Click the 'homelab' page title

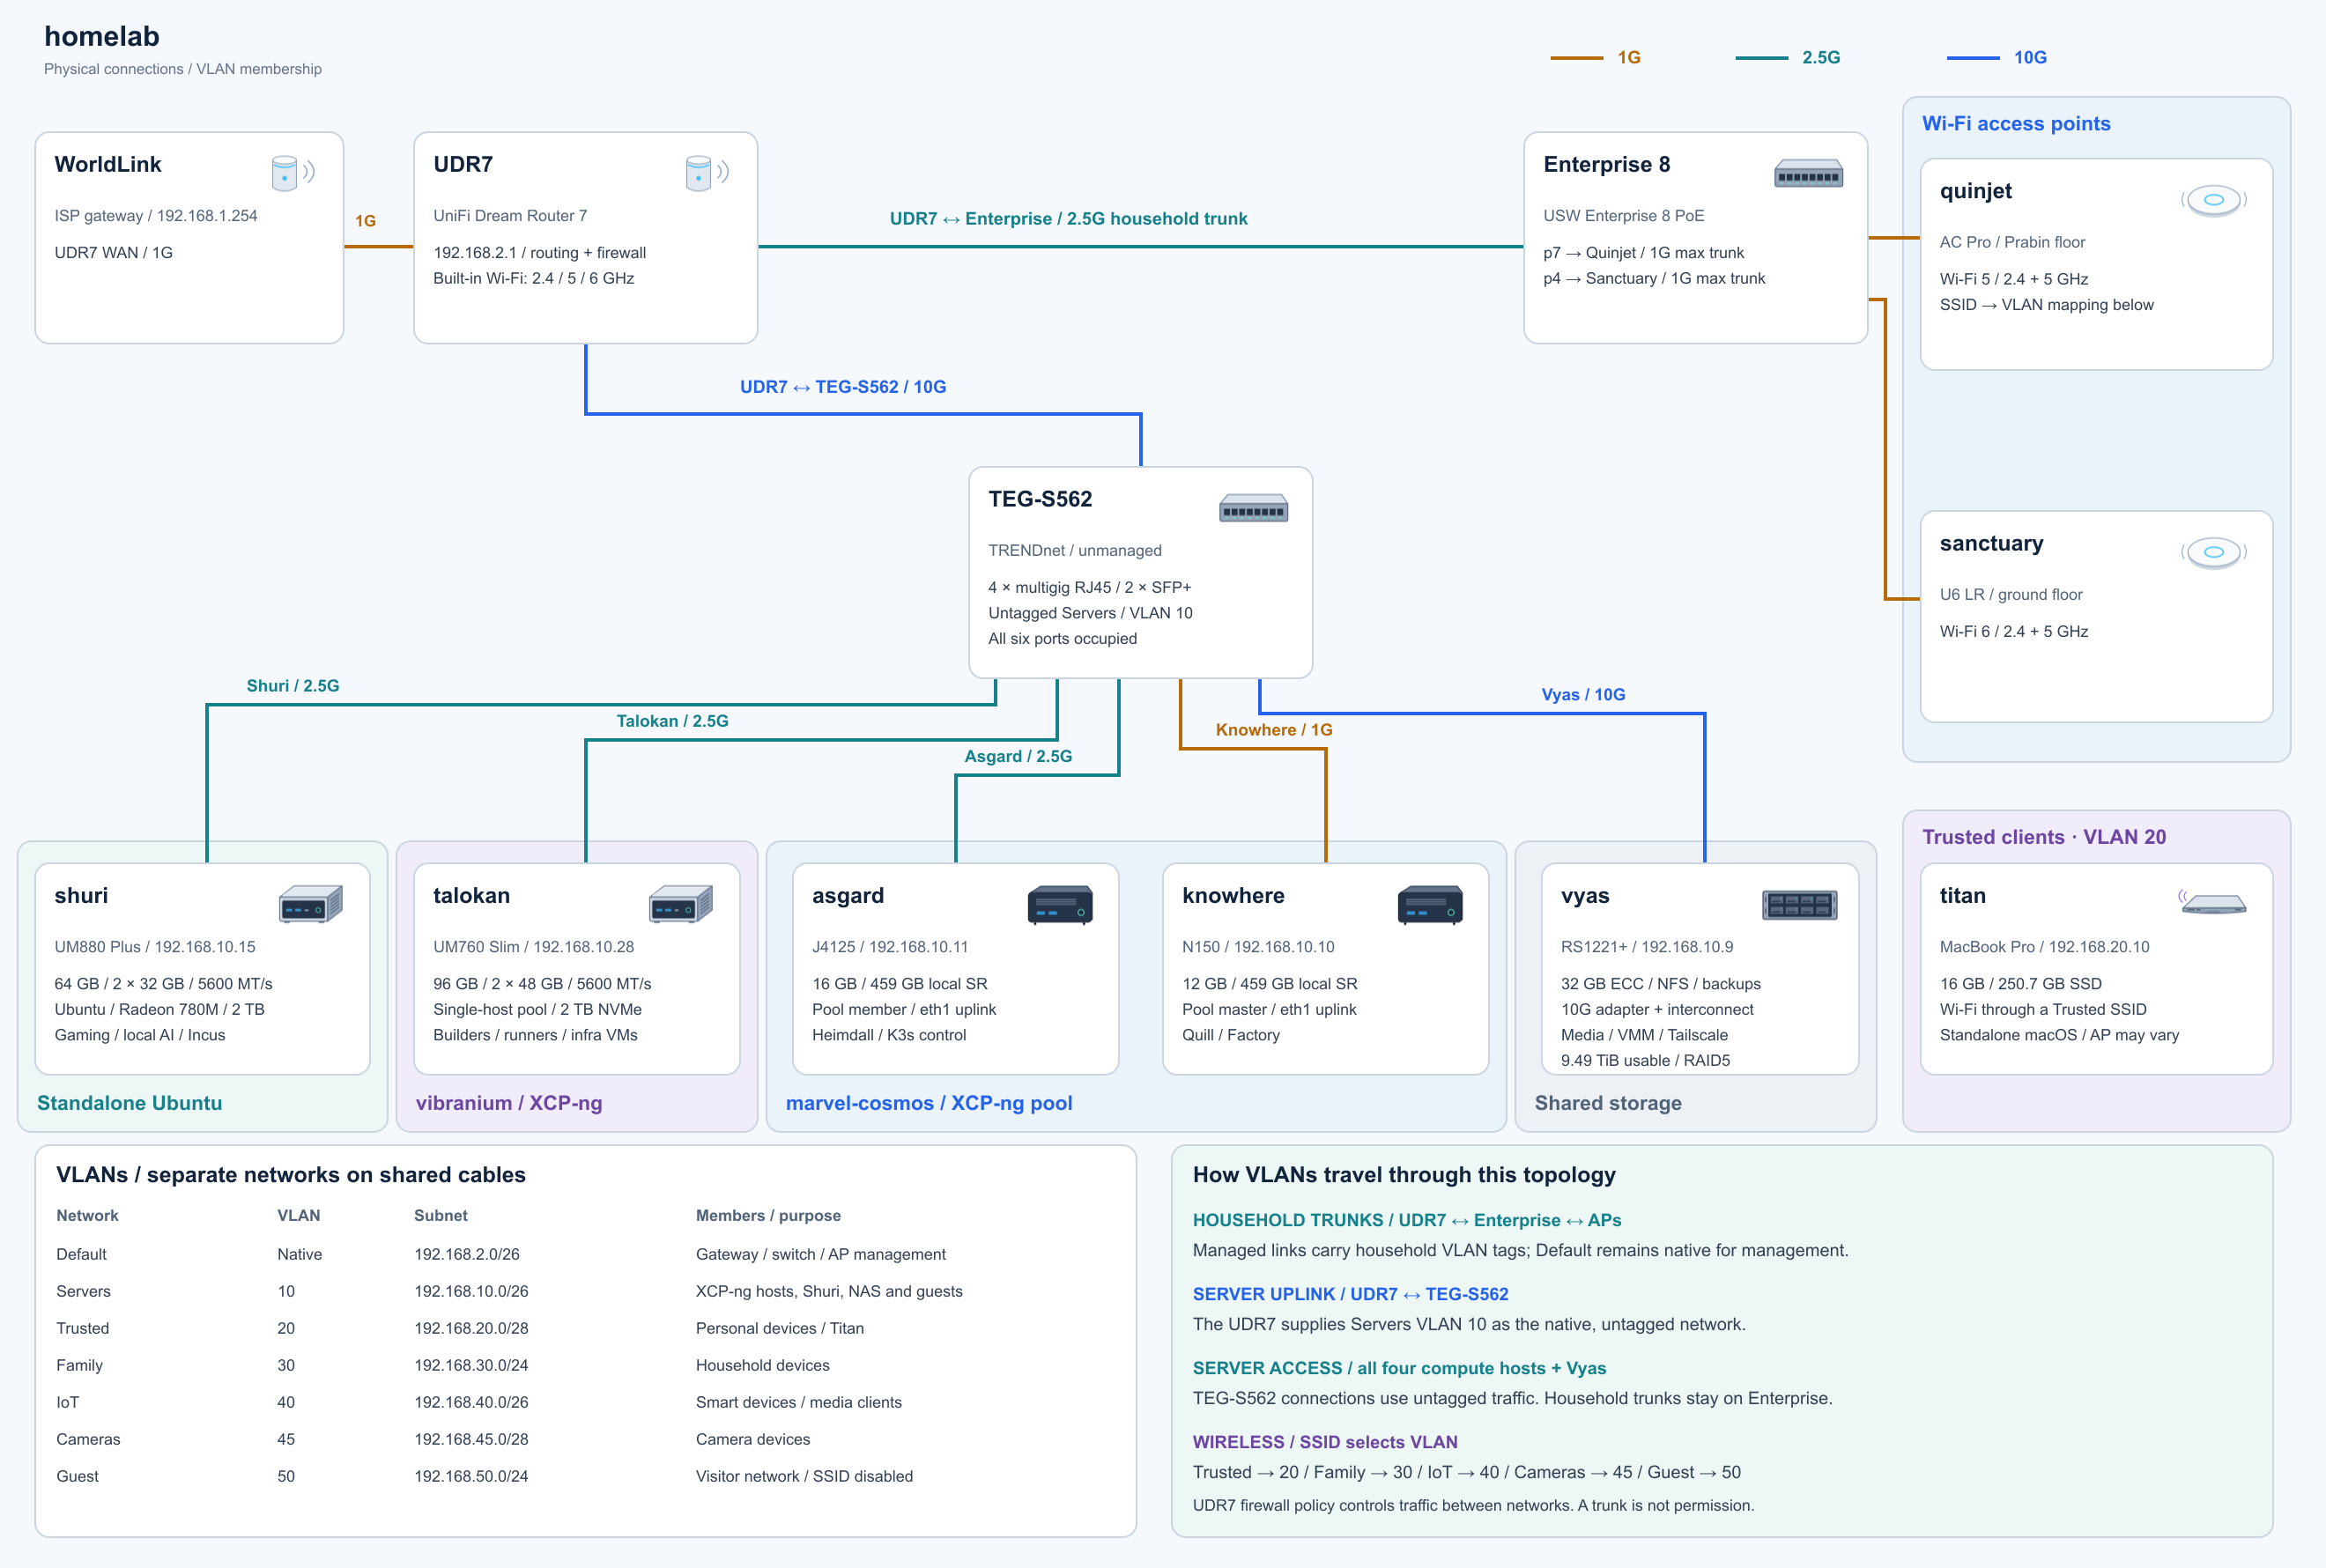pos(102,36)
